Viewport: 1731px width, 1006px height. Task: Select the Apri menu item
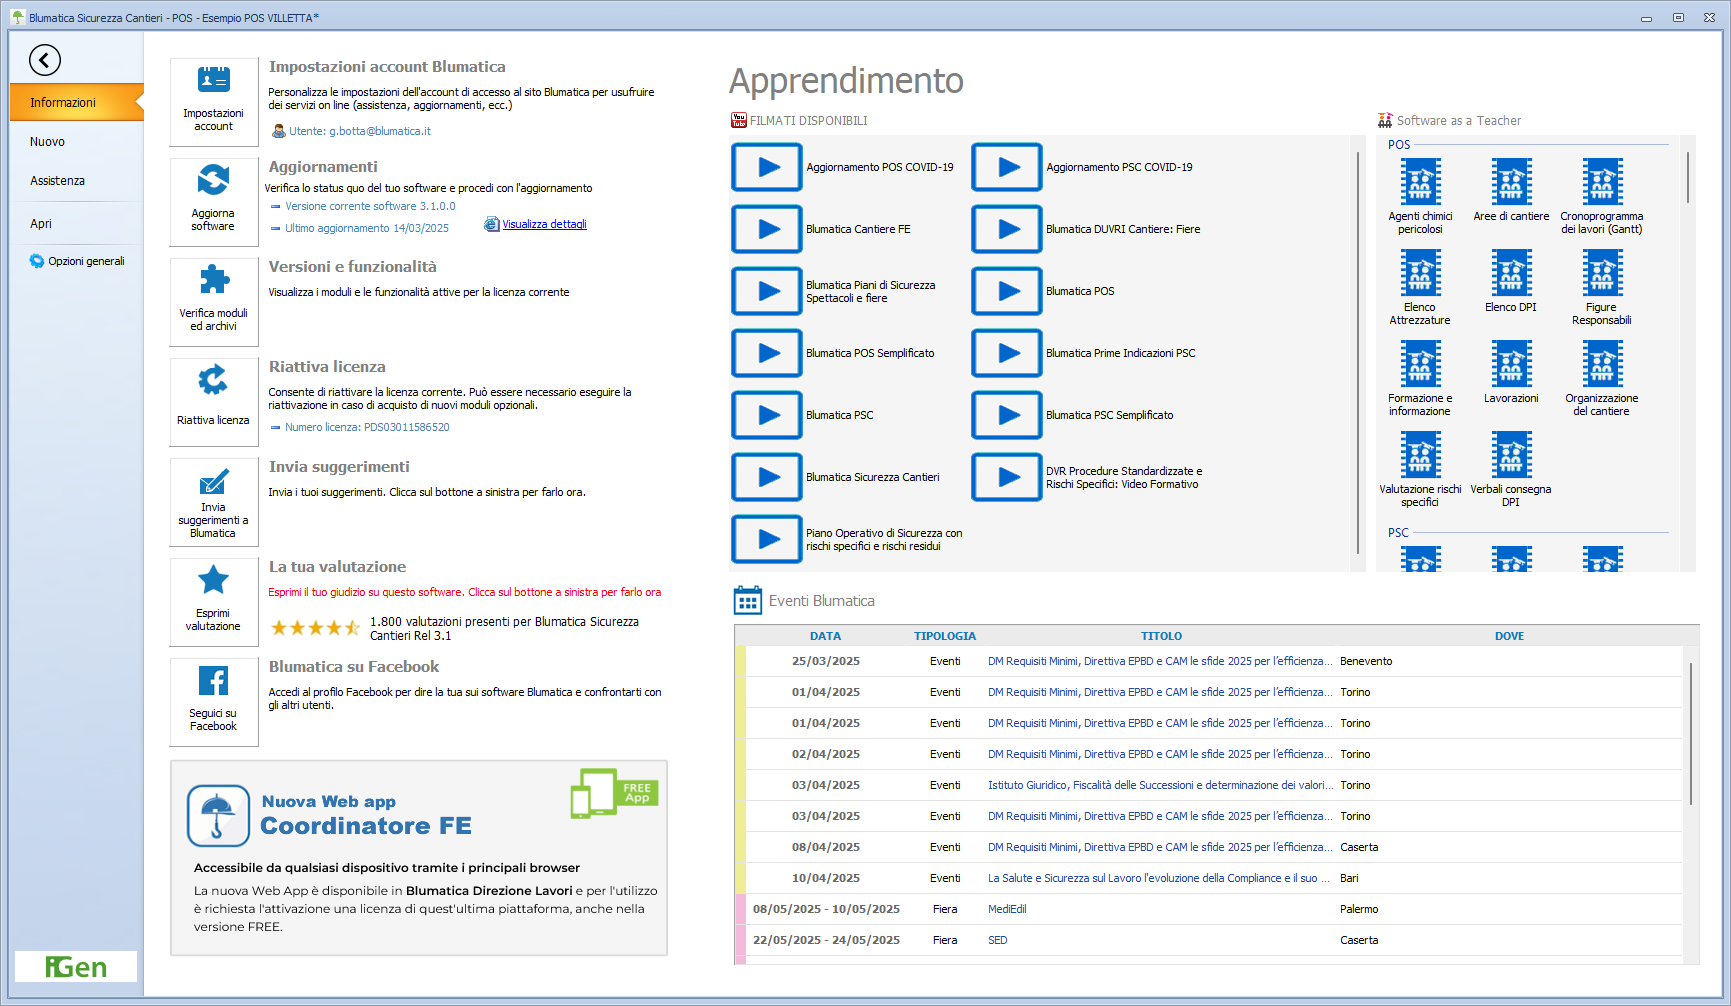[77, 224]
